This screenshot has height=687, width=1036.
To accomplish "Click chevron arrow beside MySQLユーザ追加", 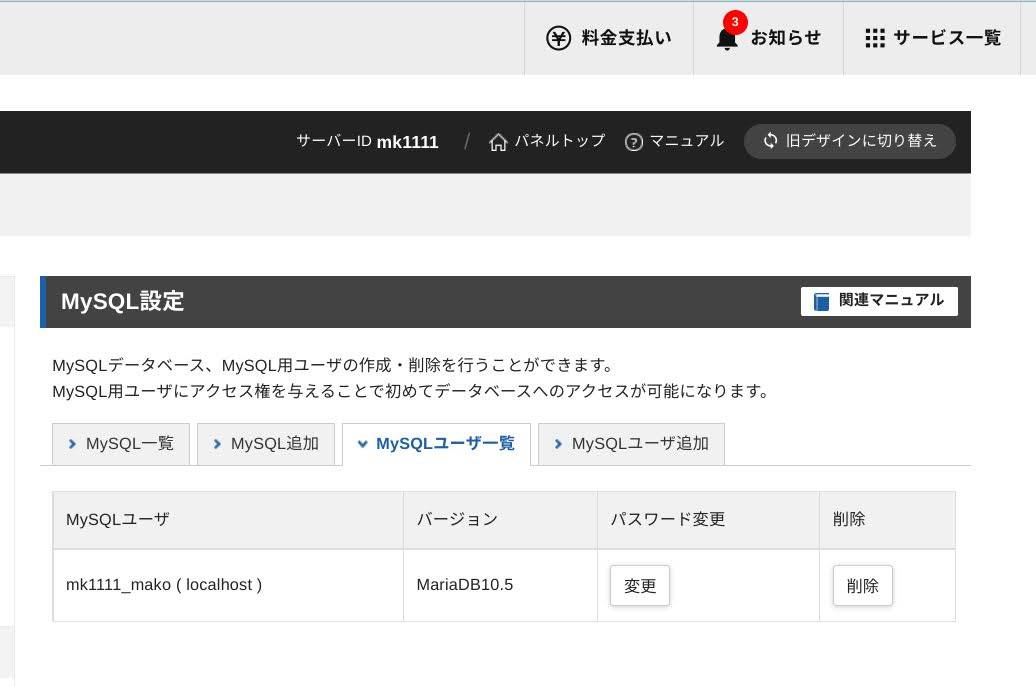I will 558,444.
